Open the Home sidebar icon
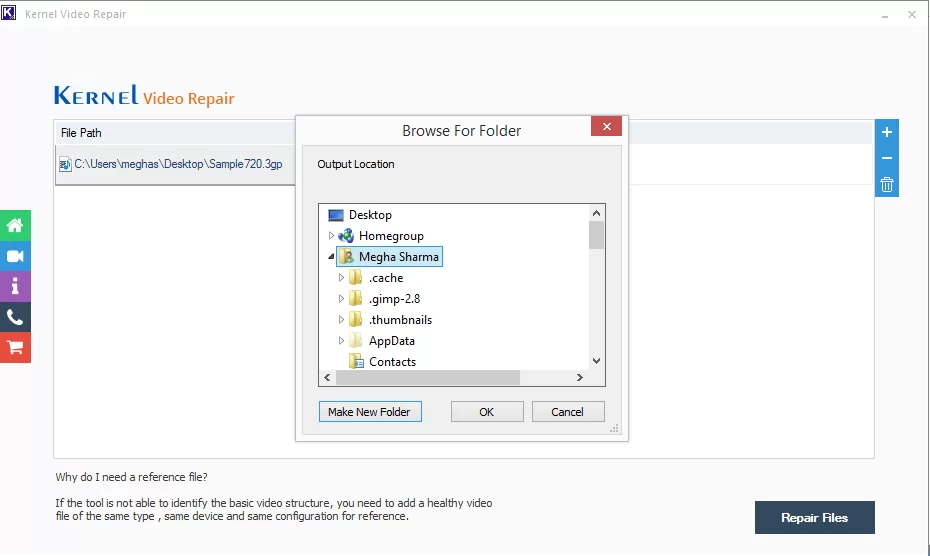The width and height of the screenshot is (930, 556). 15,225
